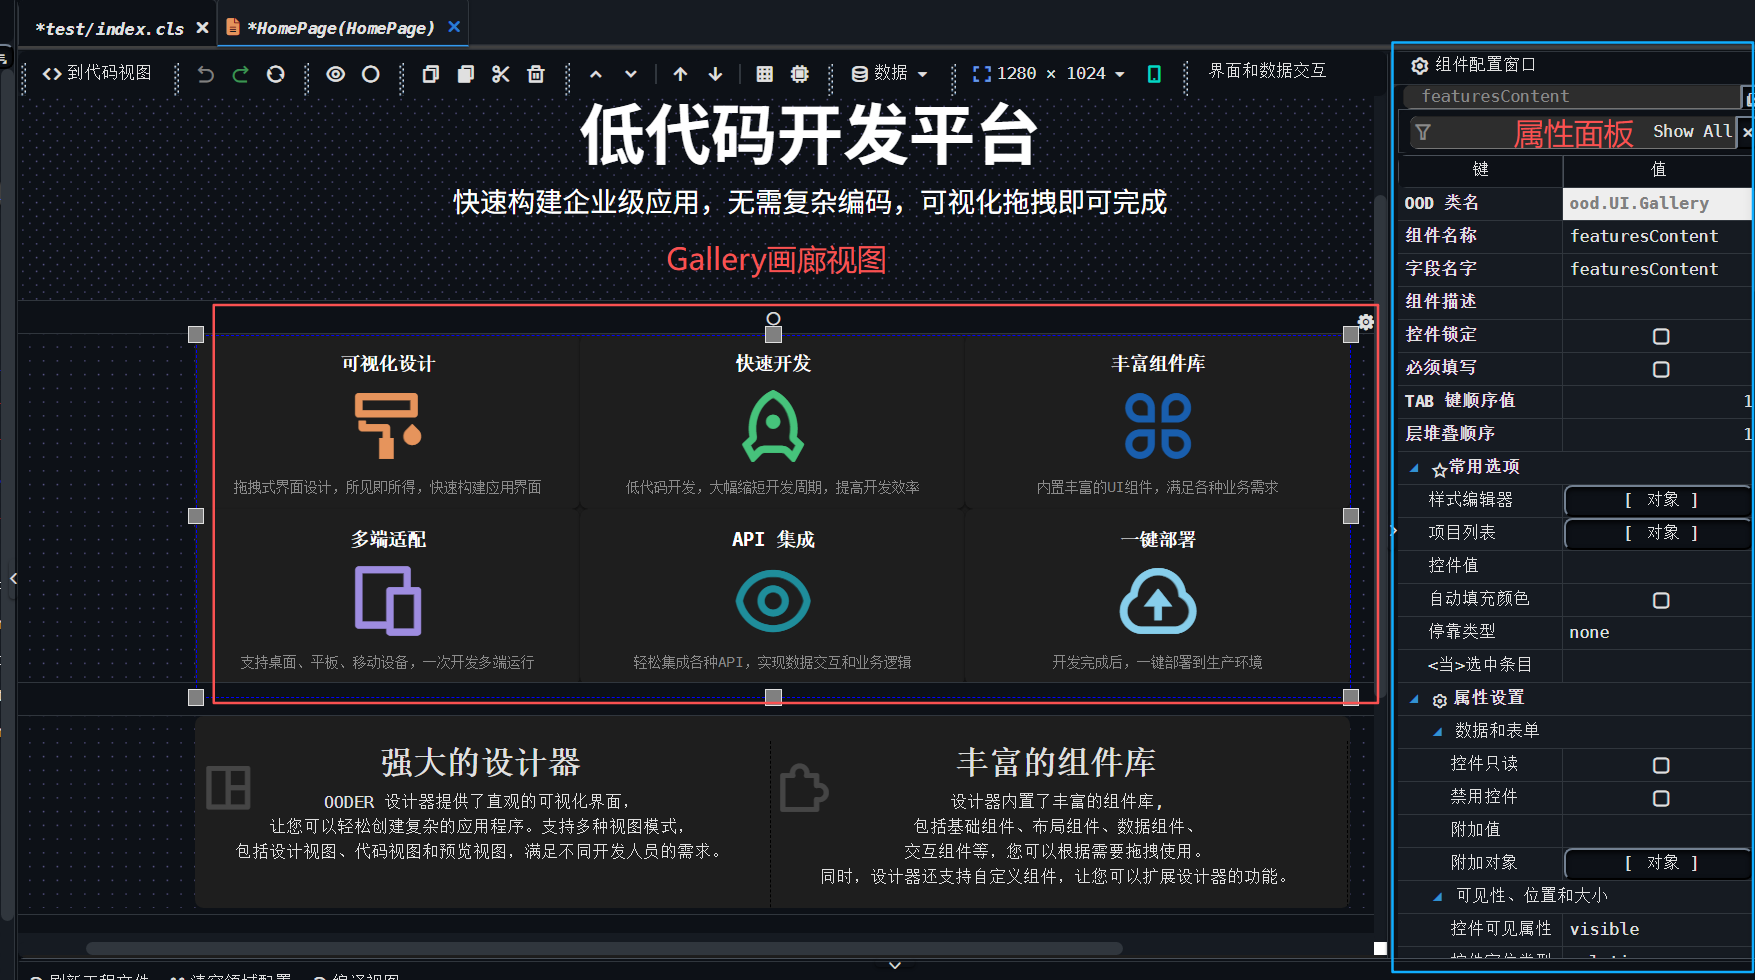
Task: Open the 1280 × 1024 resolution dropdown
Action: 1049,73
